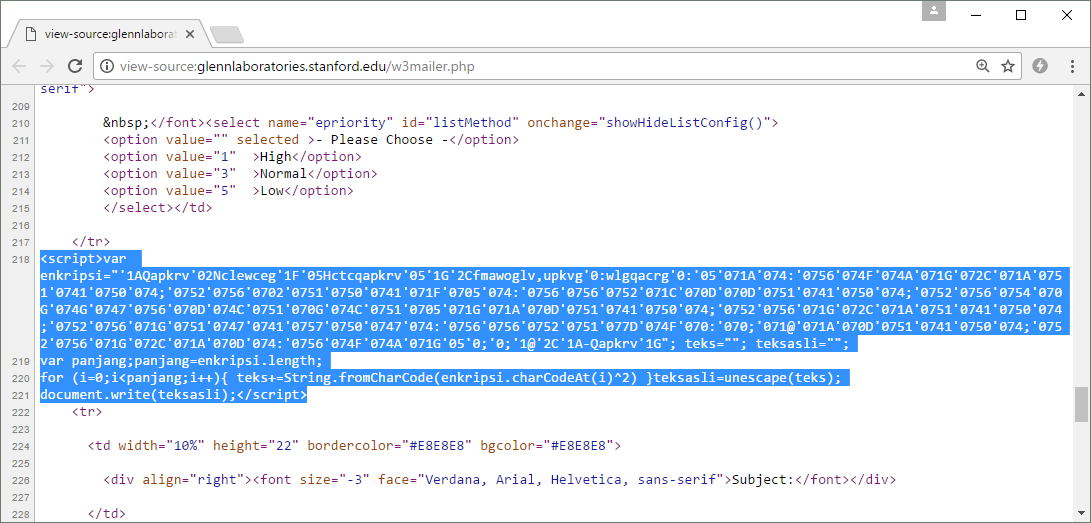Image resolution: width=1091 pixels, height=523 pixels.
Task: Open the zoom magnifier in address bar
Action: point(982,66)
